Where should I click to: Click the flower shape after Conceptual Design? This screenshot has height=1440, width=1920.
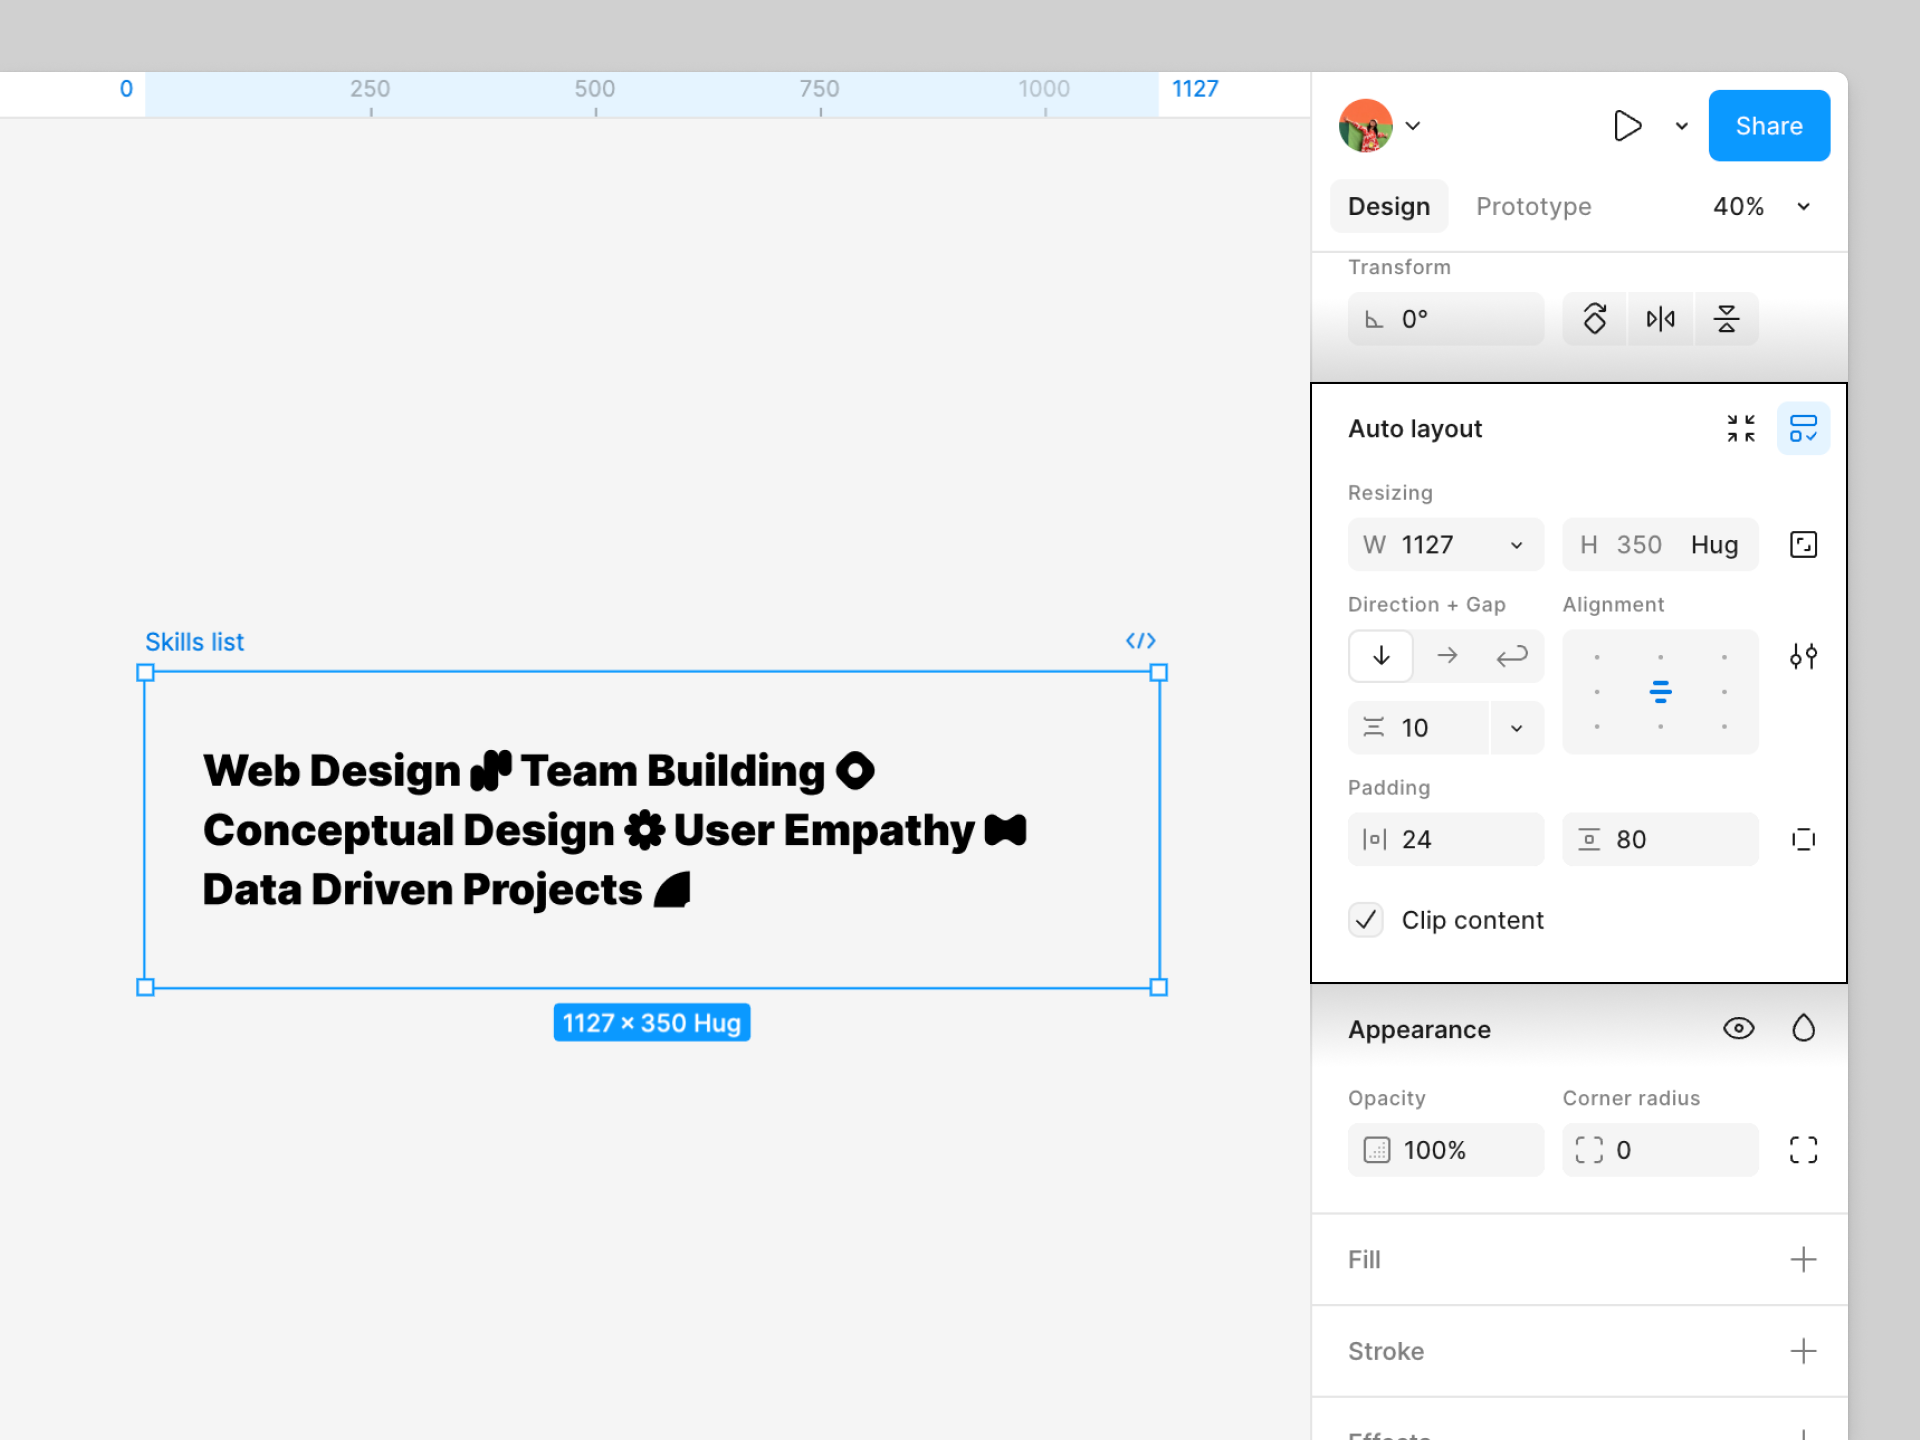pyautogui.click(x=644, y=830)
